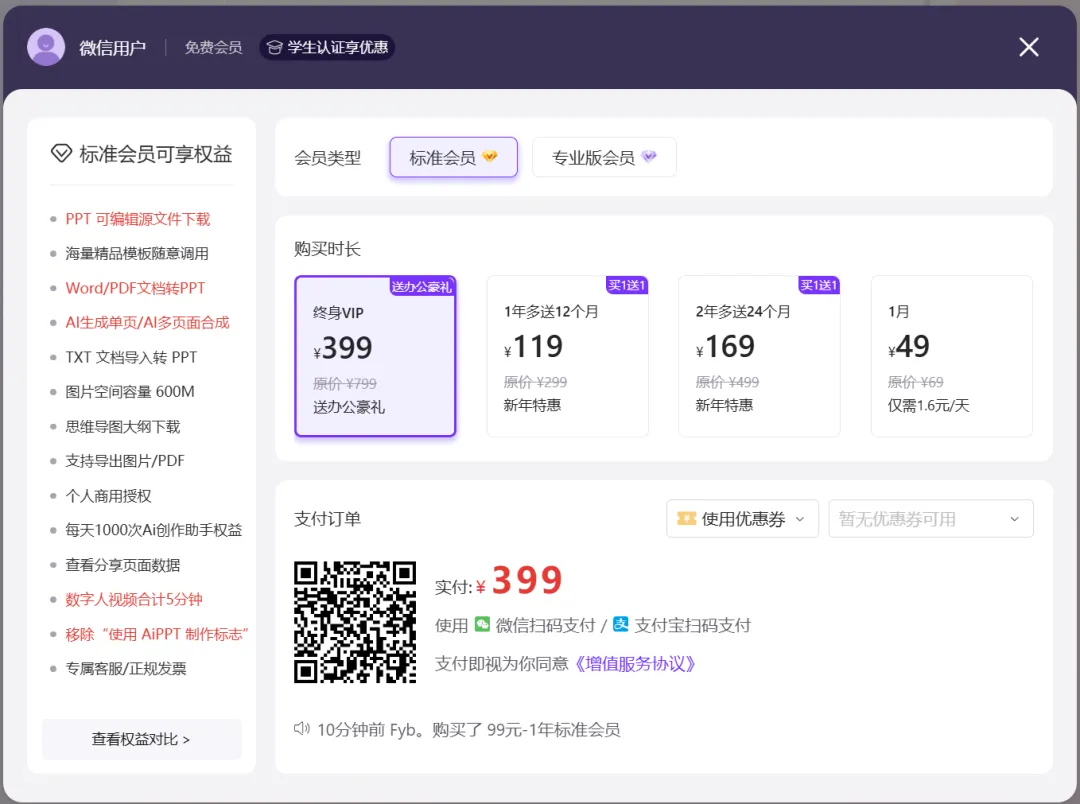
Task: Click the 查看分享页面数据 benefit
Action: click(x=123, y=565)
